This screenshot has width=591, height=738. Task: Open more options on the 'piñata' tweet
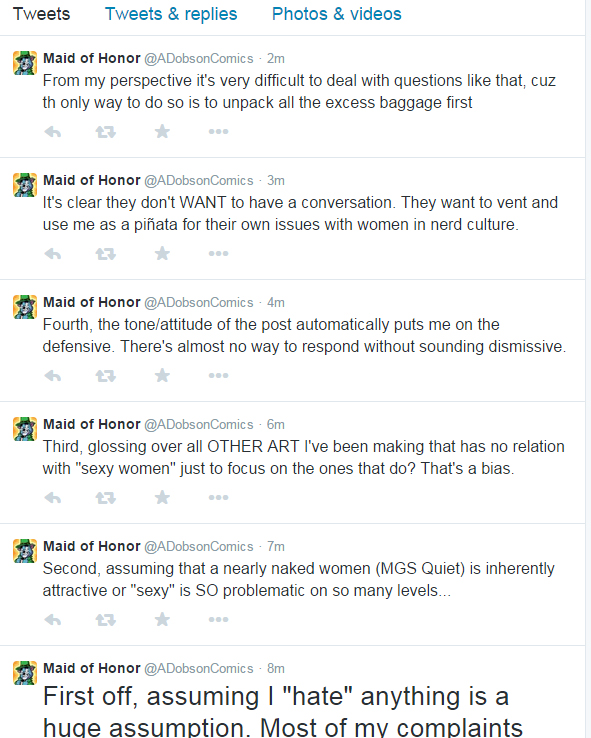click(x=218, y=253)
